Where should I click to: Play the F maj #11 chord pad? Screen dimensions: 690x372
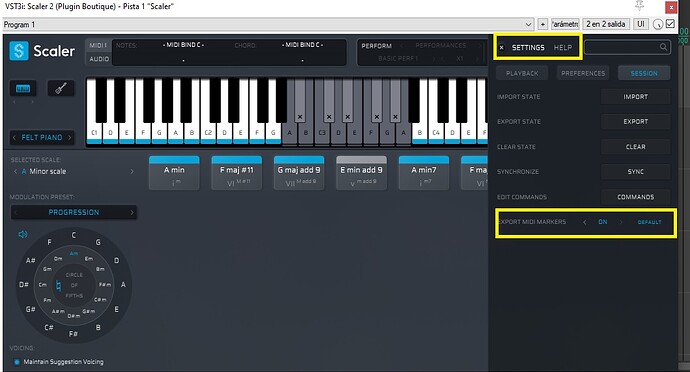(x=237, y=173)
